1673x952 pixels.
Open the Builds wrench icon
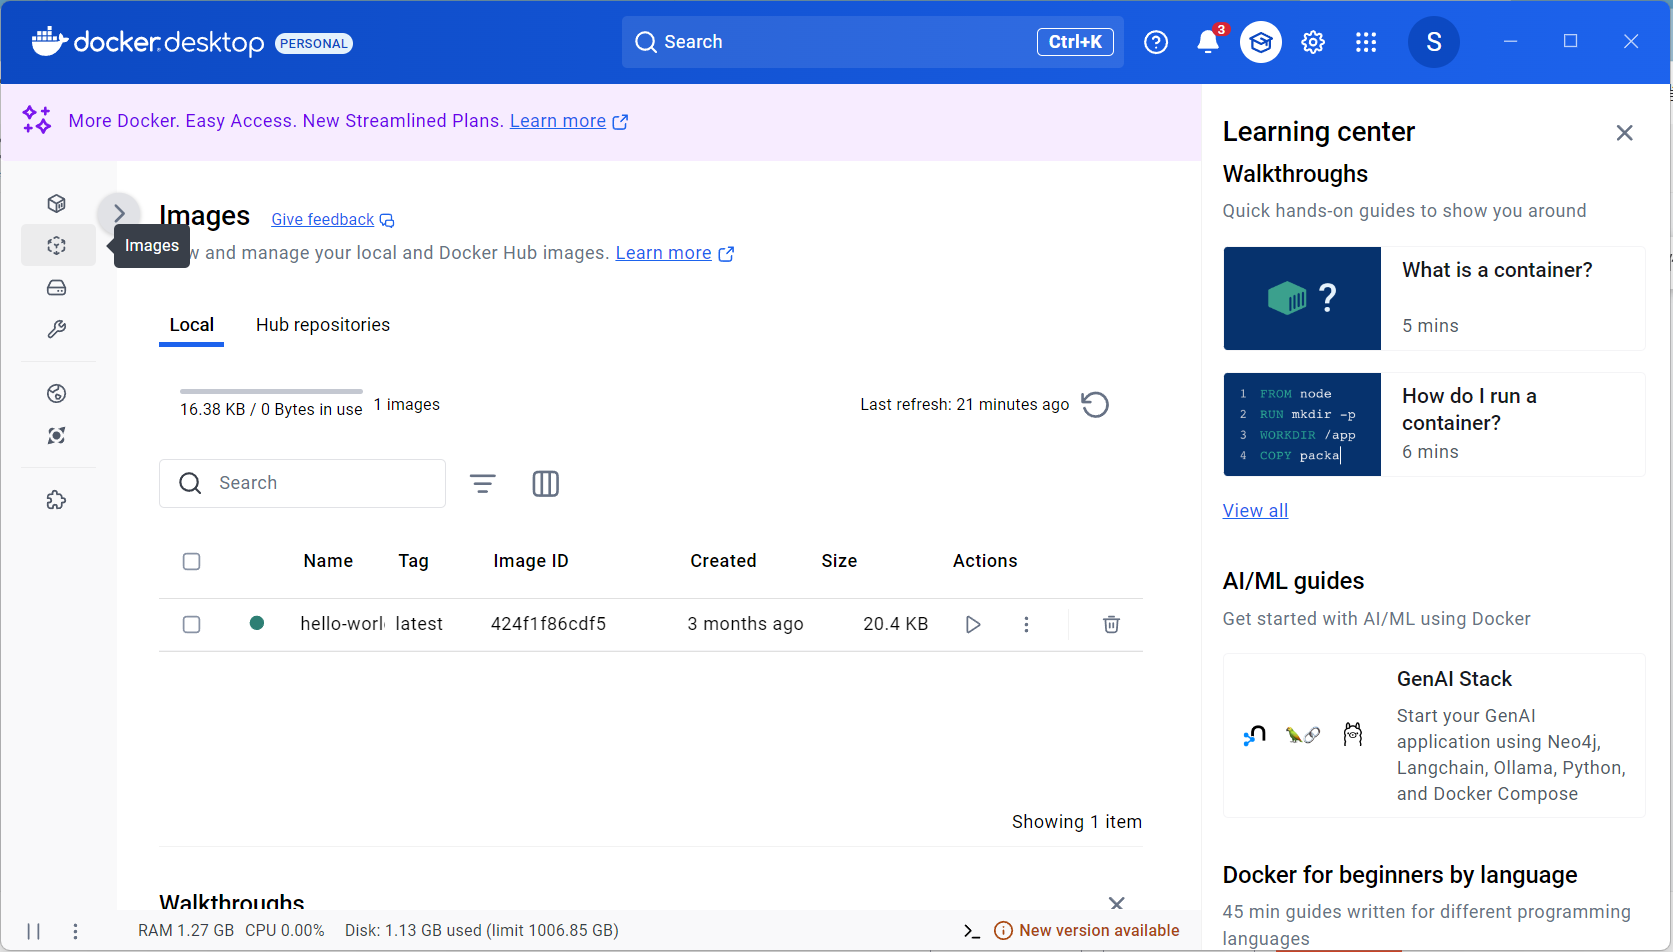(57, 330)
